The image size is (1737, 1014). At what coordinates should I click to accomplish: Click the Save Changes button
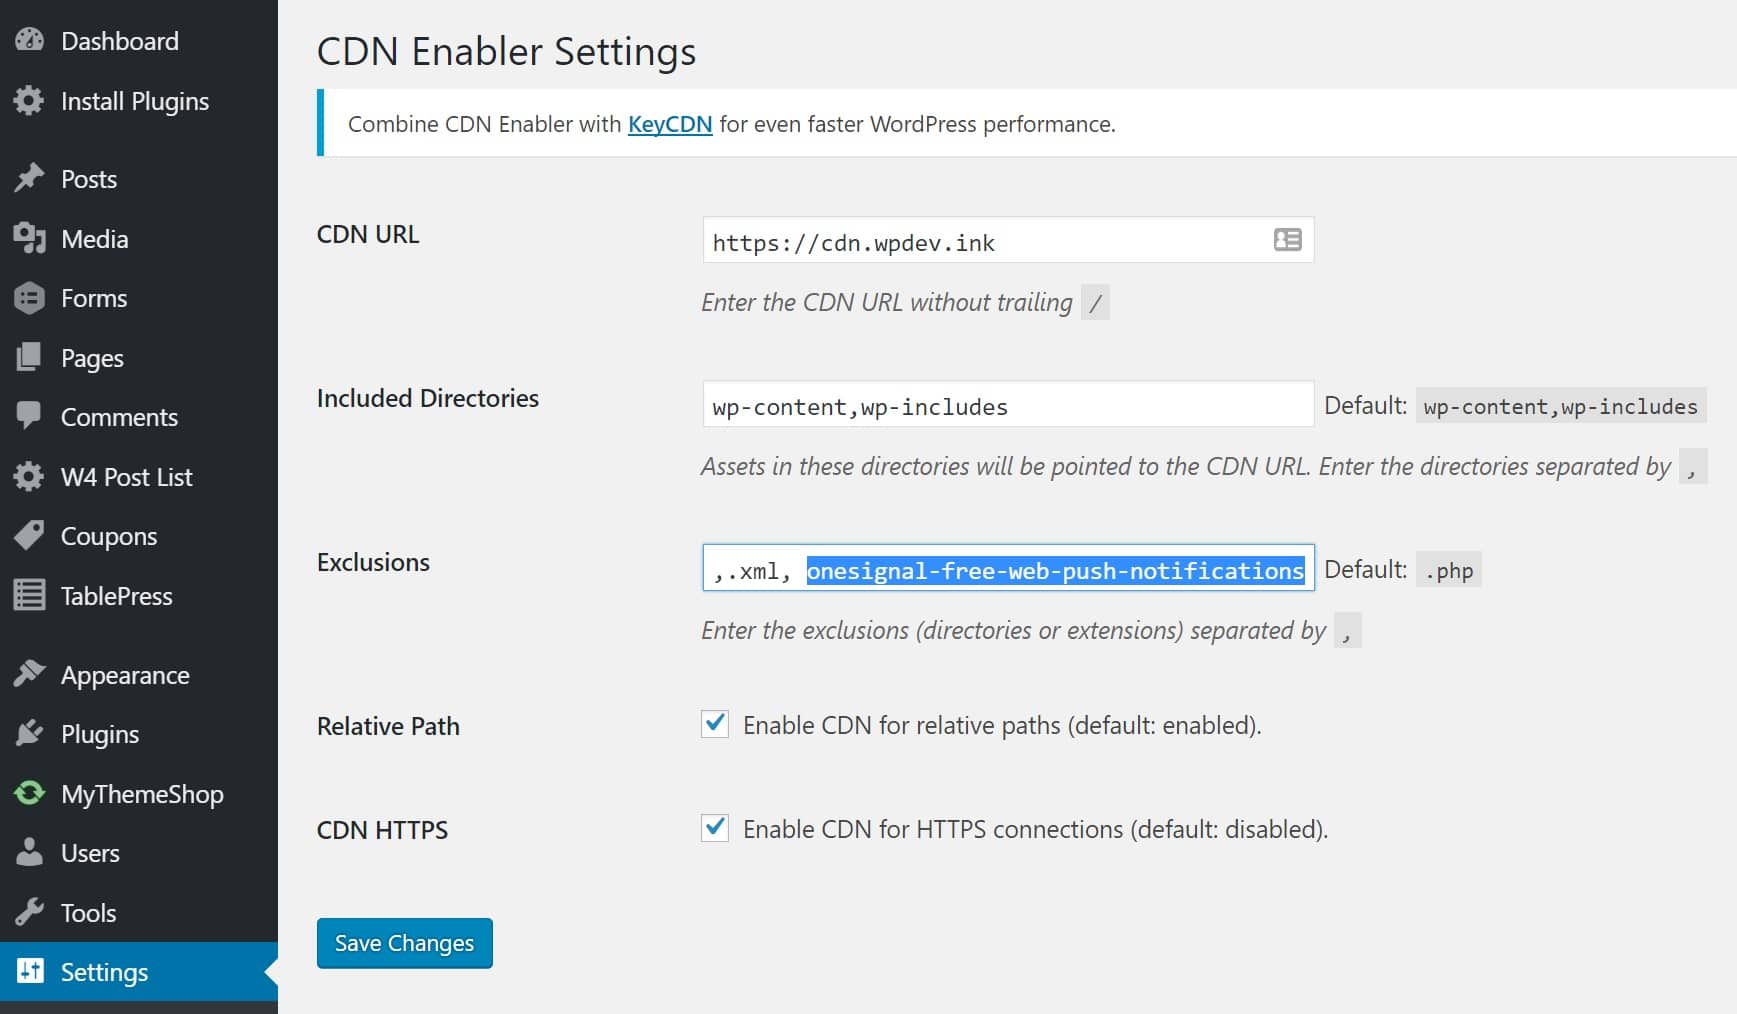tap(404, 942)
